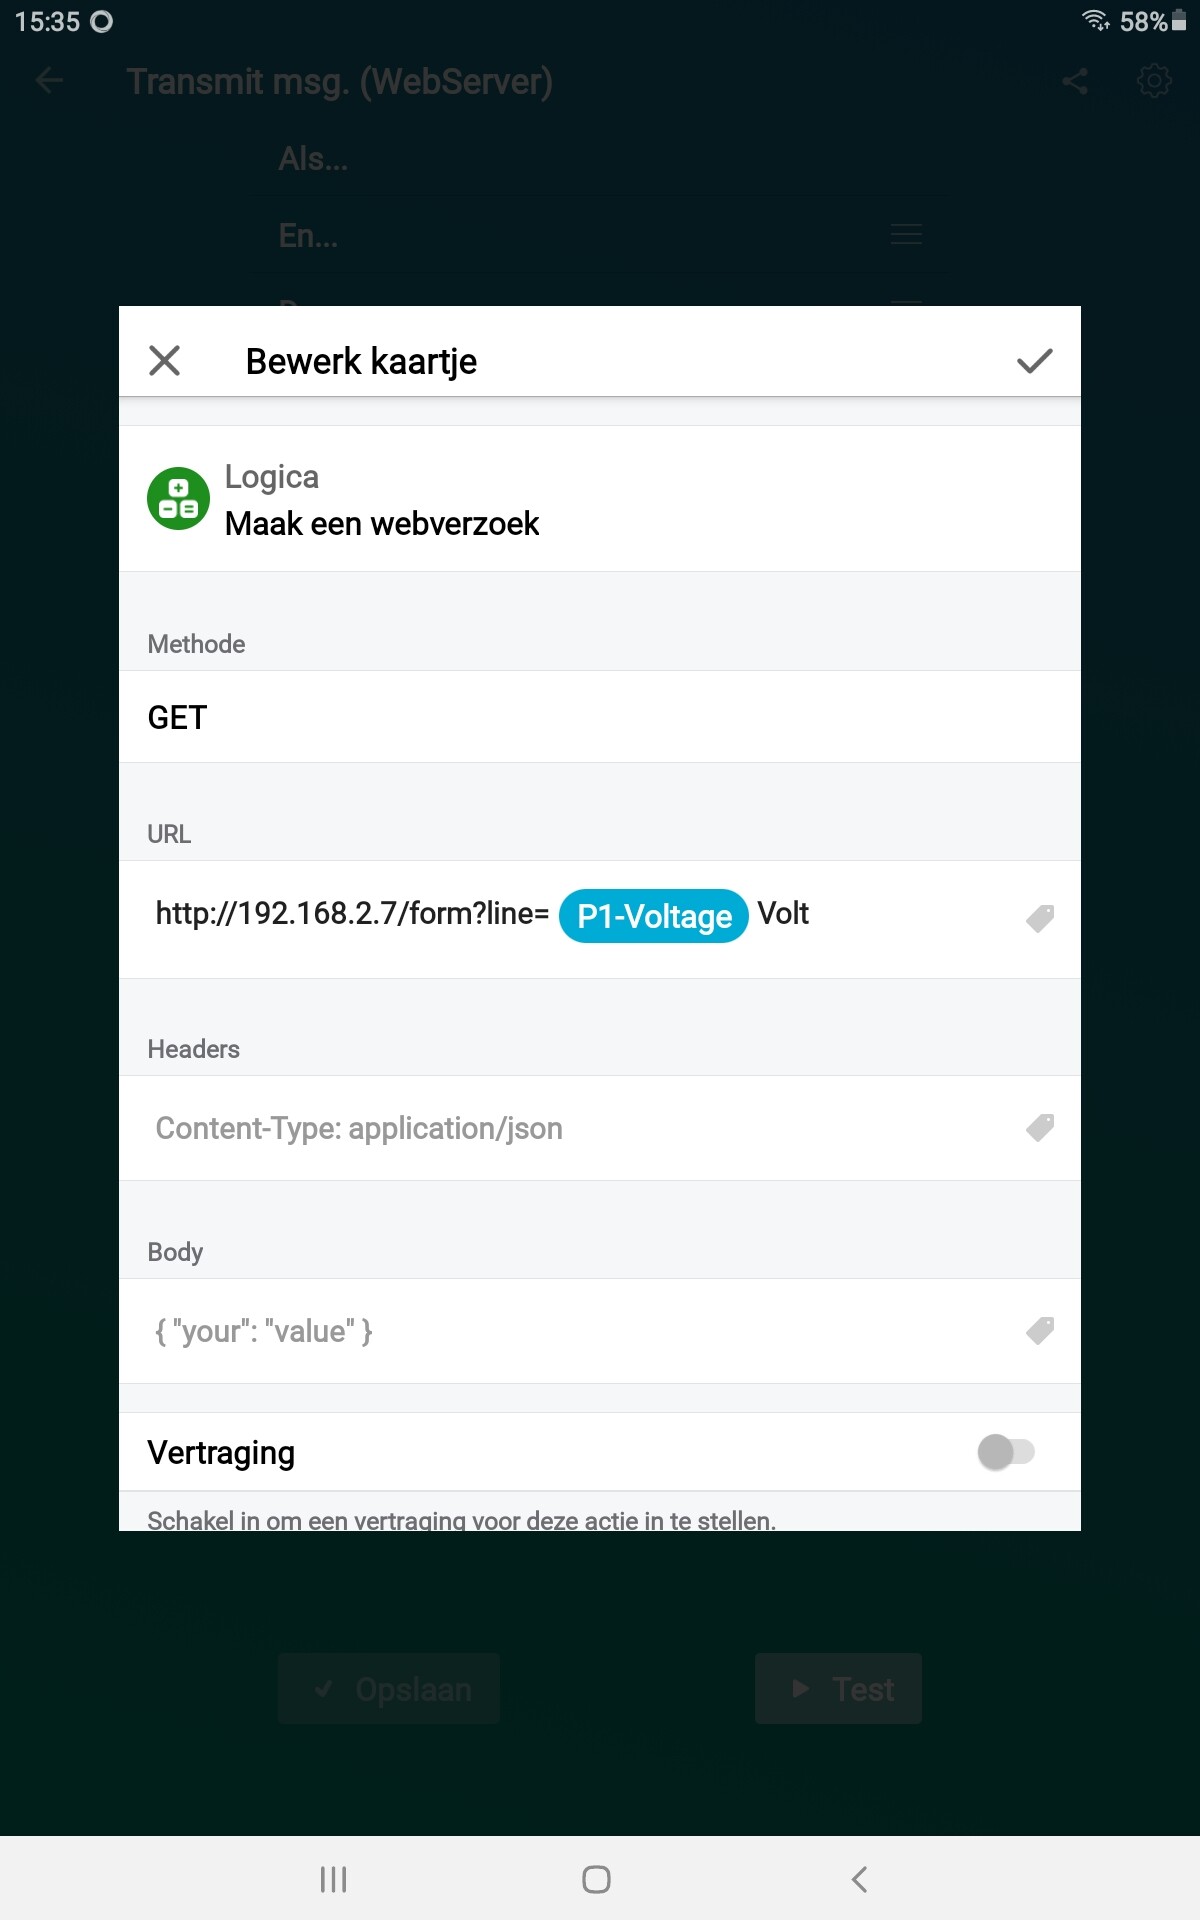The width and height of the screenshot is (1200, 1920).
Task: Run the flow with the Test button
Action: pyautogui.click(x=838, y=1688)
